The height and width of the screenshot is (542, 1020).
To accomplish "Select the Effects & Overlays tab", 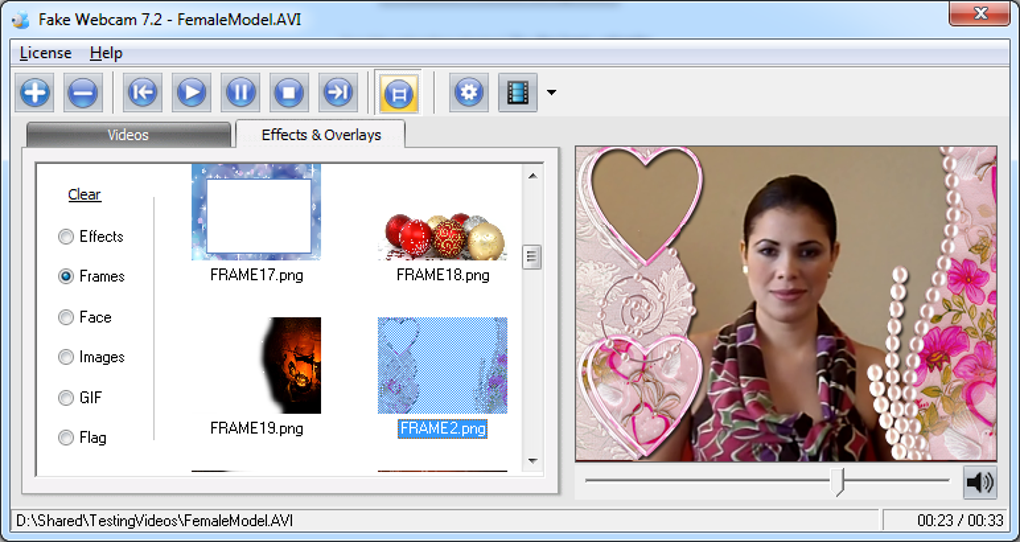I will click(x=321, y=134).
